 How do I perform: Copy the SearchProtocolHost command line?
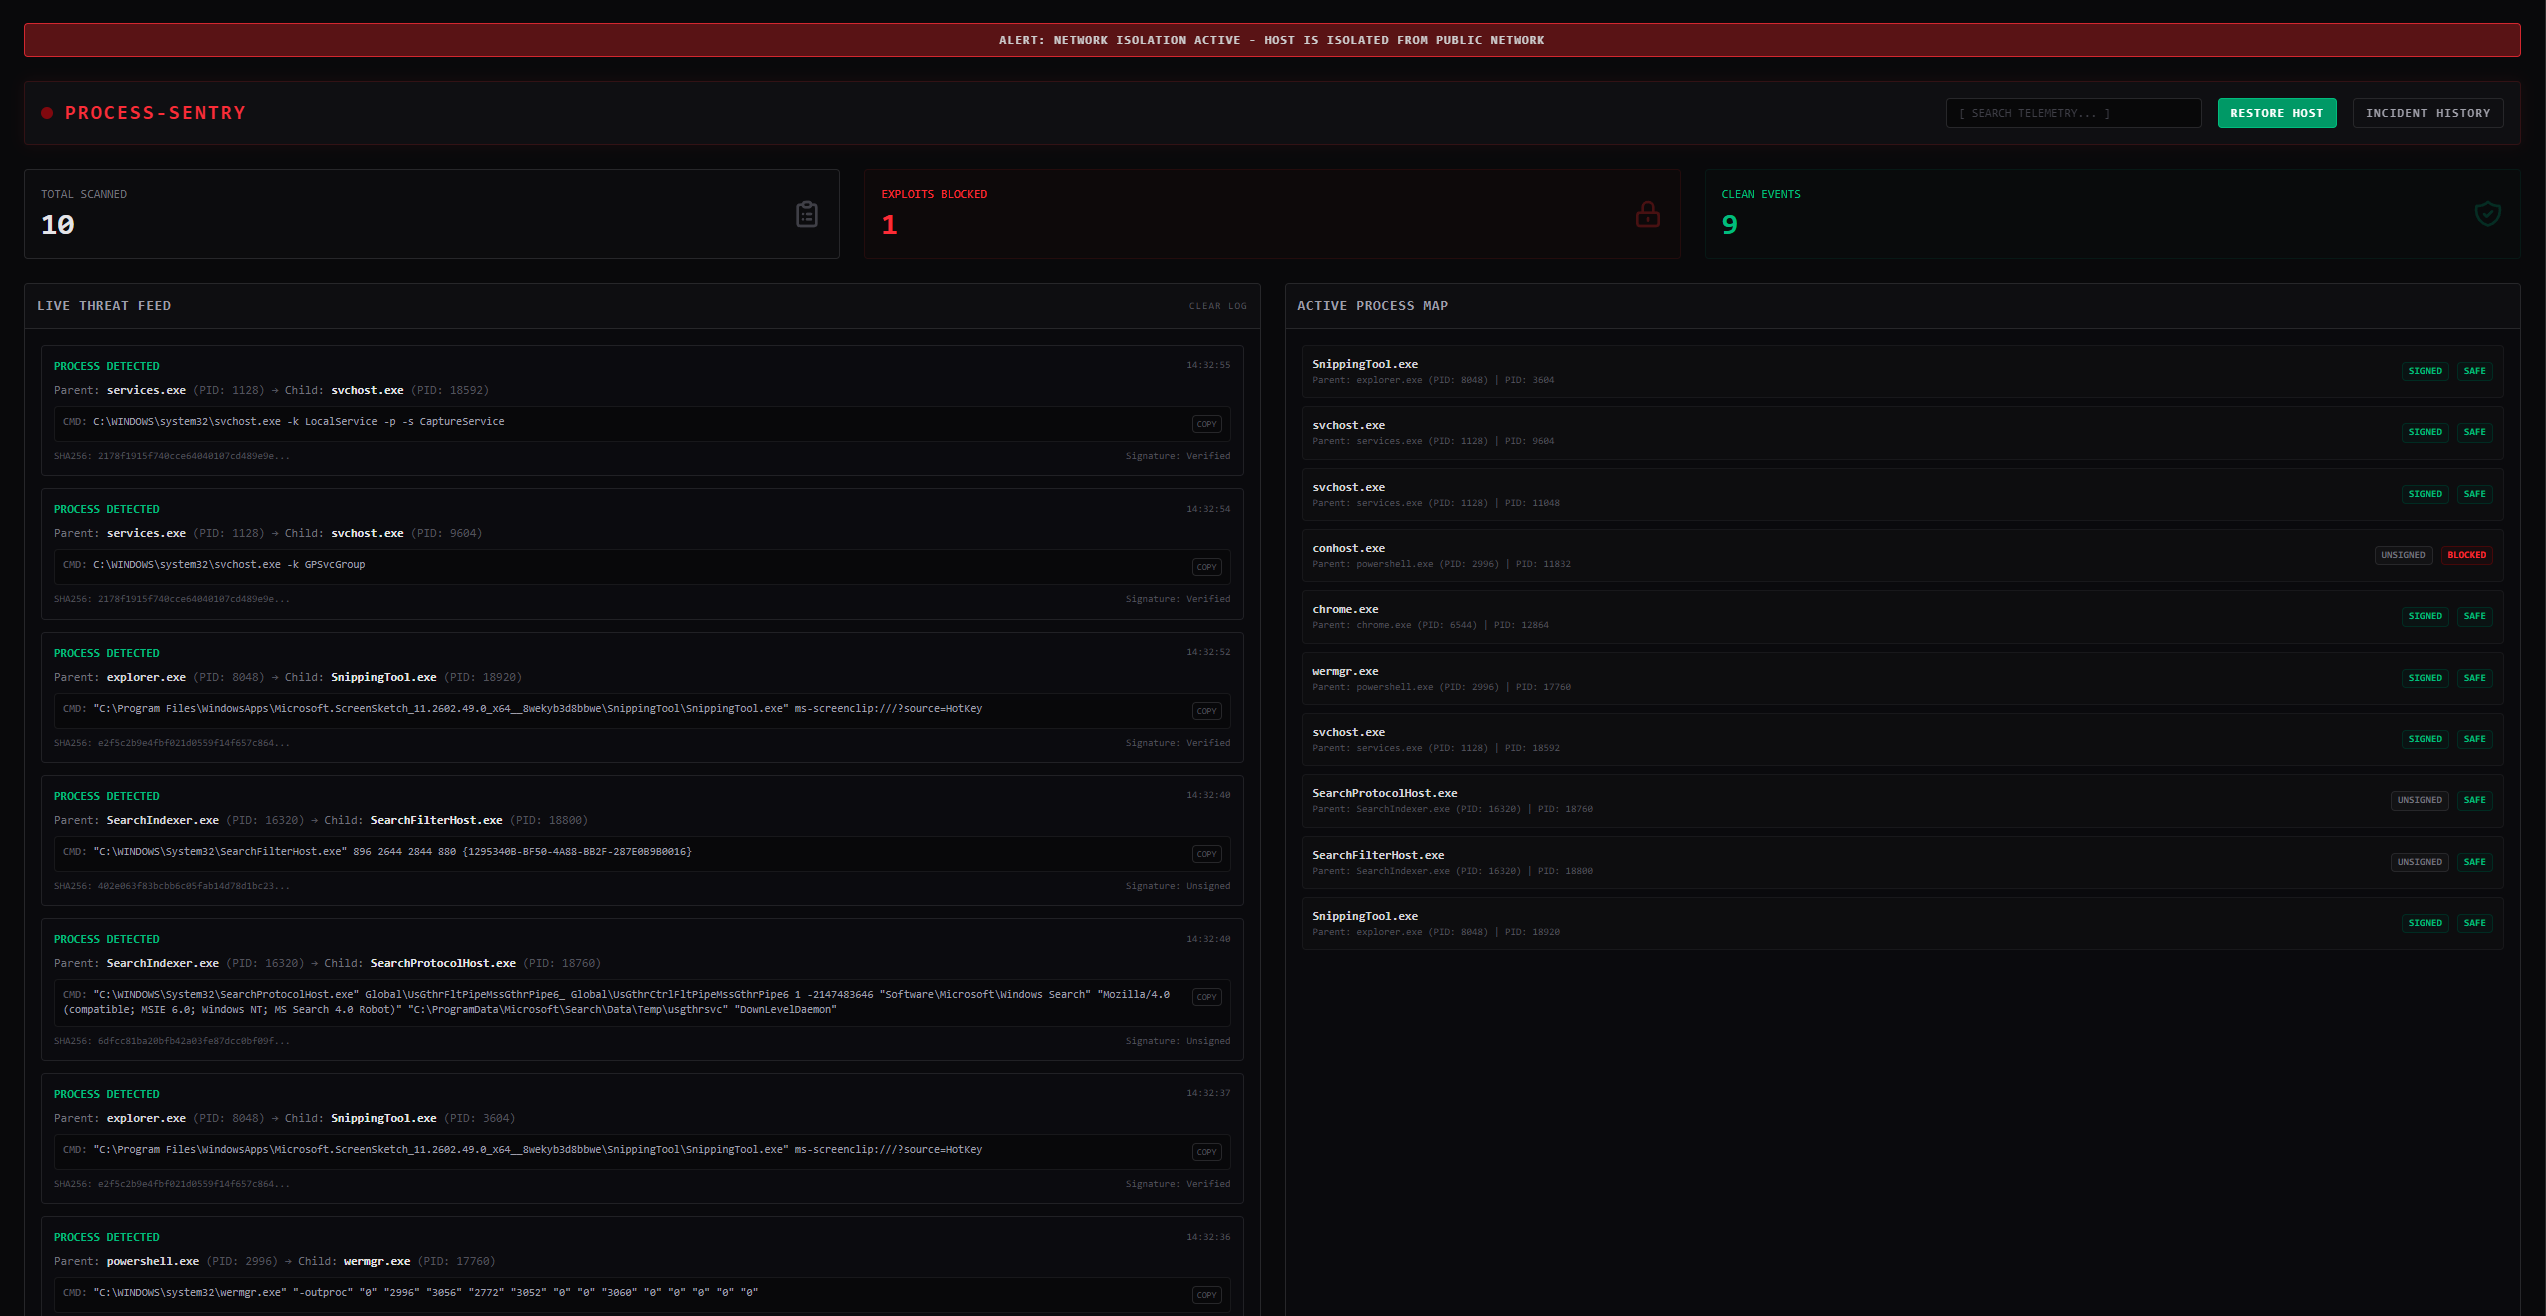tap(1206, 997)
